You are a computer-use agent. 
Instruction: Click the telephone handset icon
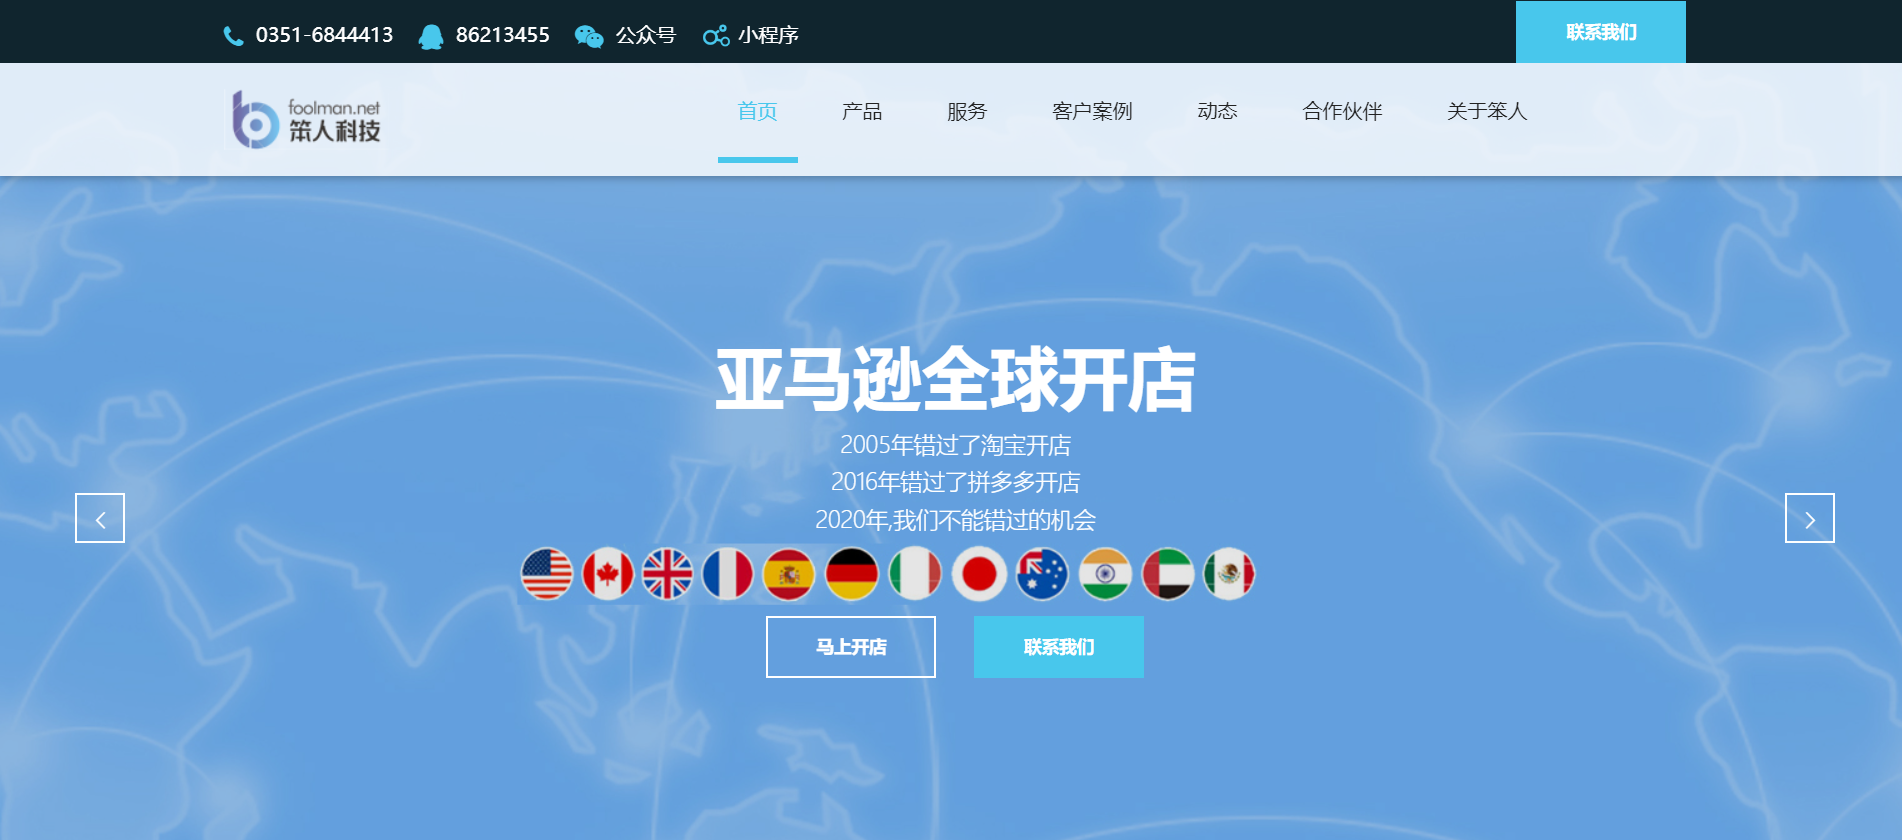click(233, 36)
